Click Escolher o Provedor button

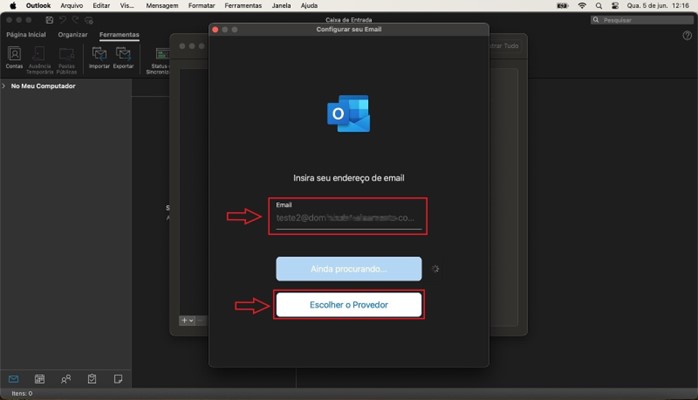coord(349,305)
